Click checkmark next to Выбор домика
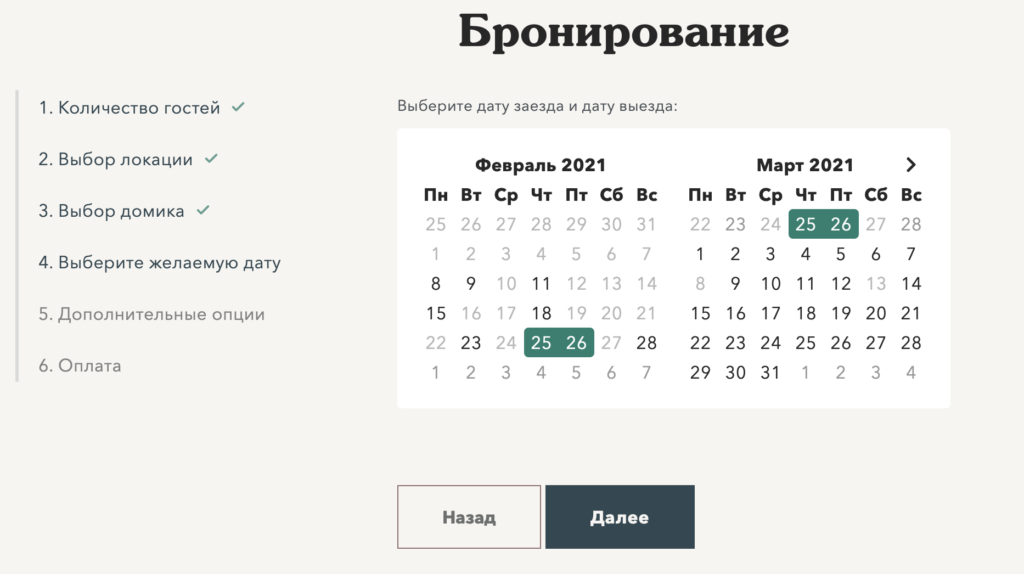The width and height of the screenshot is (1024, 574). (203, 210)
